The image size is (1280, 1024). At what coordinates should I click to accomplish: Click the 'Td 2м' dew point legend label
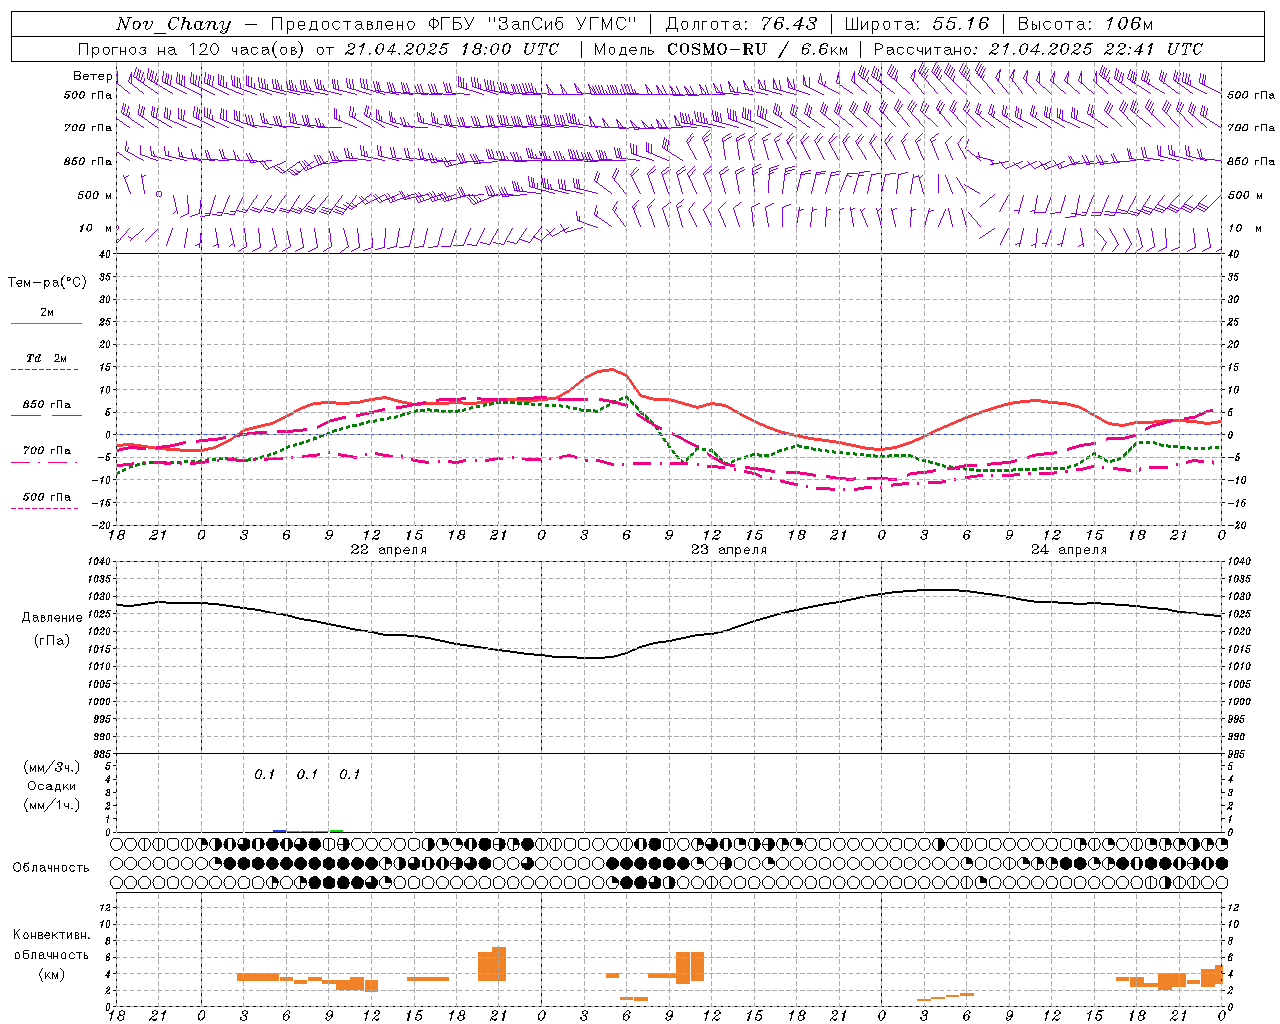(47, 358)
